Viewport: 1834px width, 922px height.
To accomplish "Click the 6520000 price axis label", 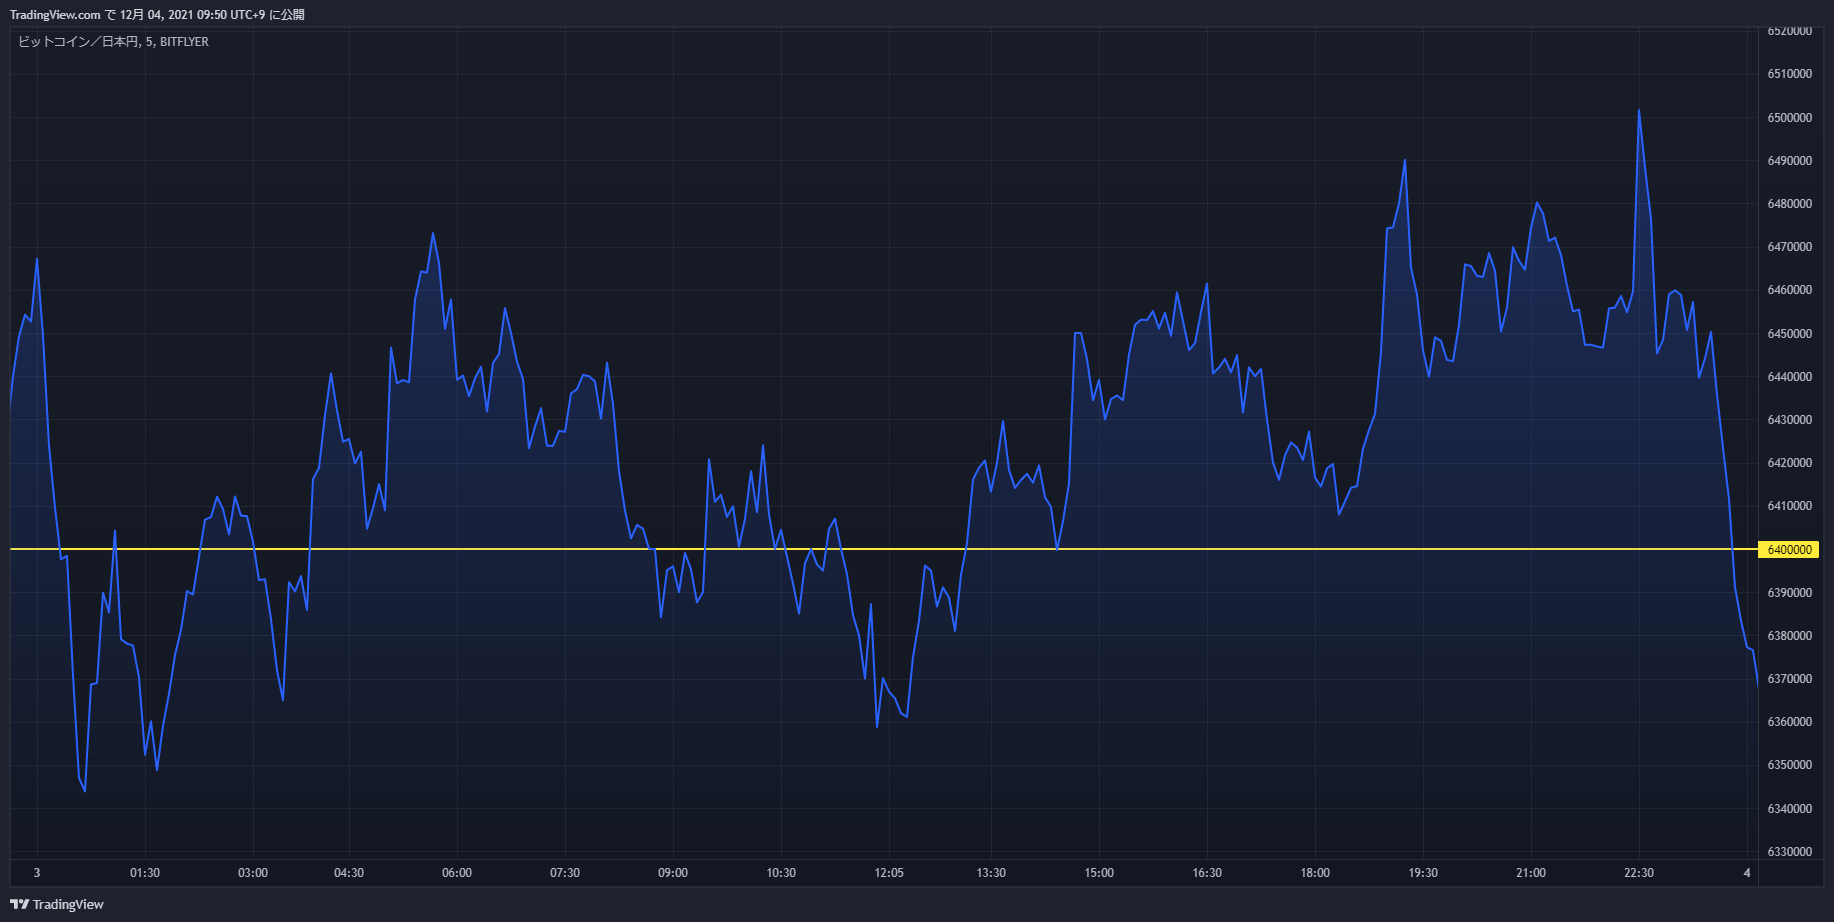I will coord(1789,31).
